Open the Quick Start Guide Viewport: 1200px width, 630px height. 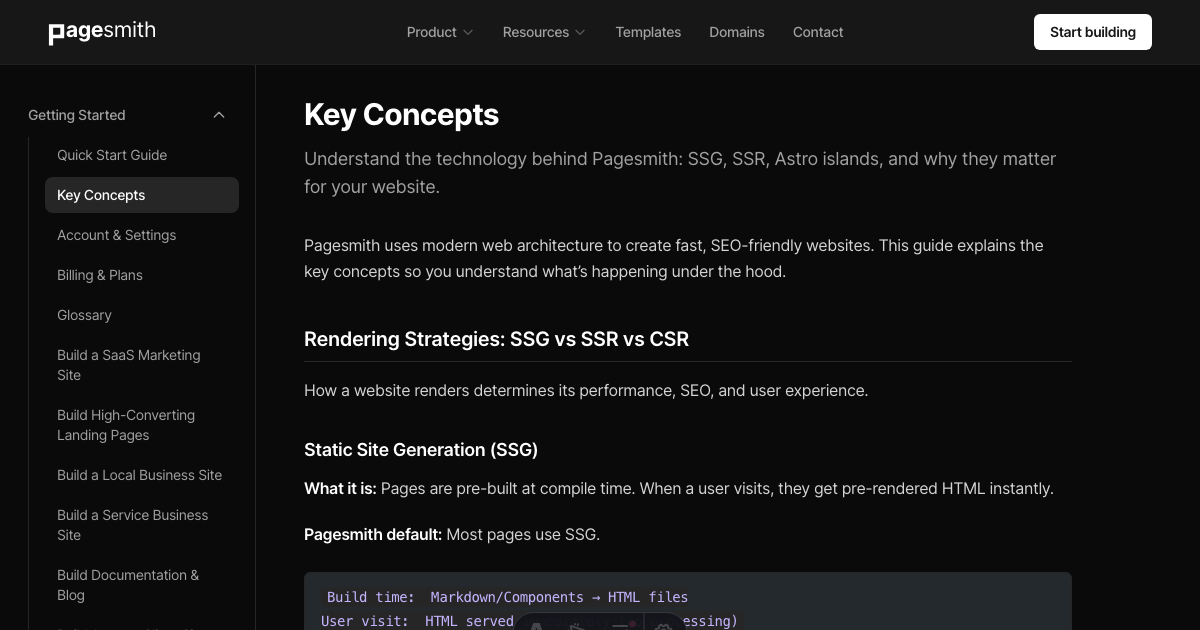click(x=112, y=155)
